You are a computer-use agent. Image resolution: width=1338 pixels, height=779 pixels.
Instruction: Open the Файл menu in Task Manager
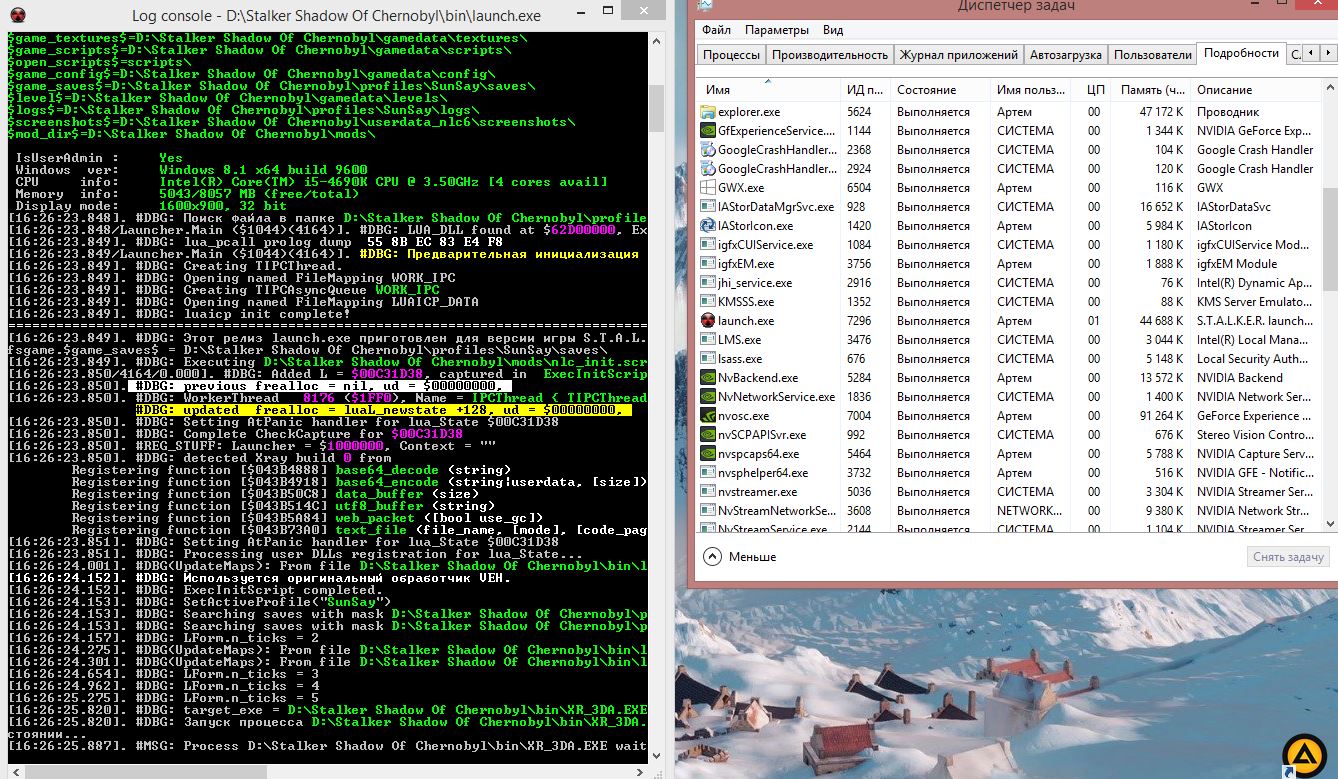(716, 30)
